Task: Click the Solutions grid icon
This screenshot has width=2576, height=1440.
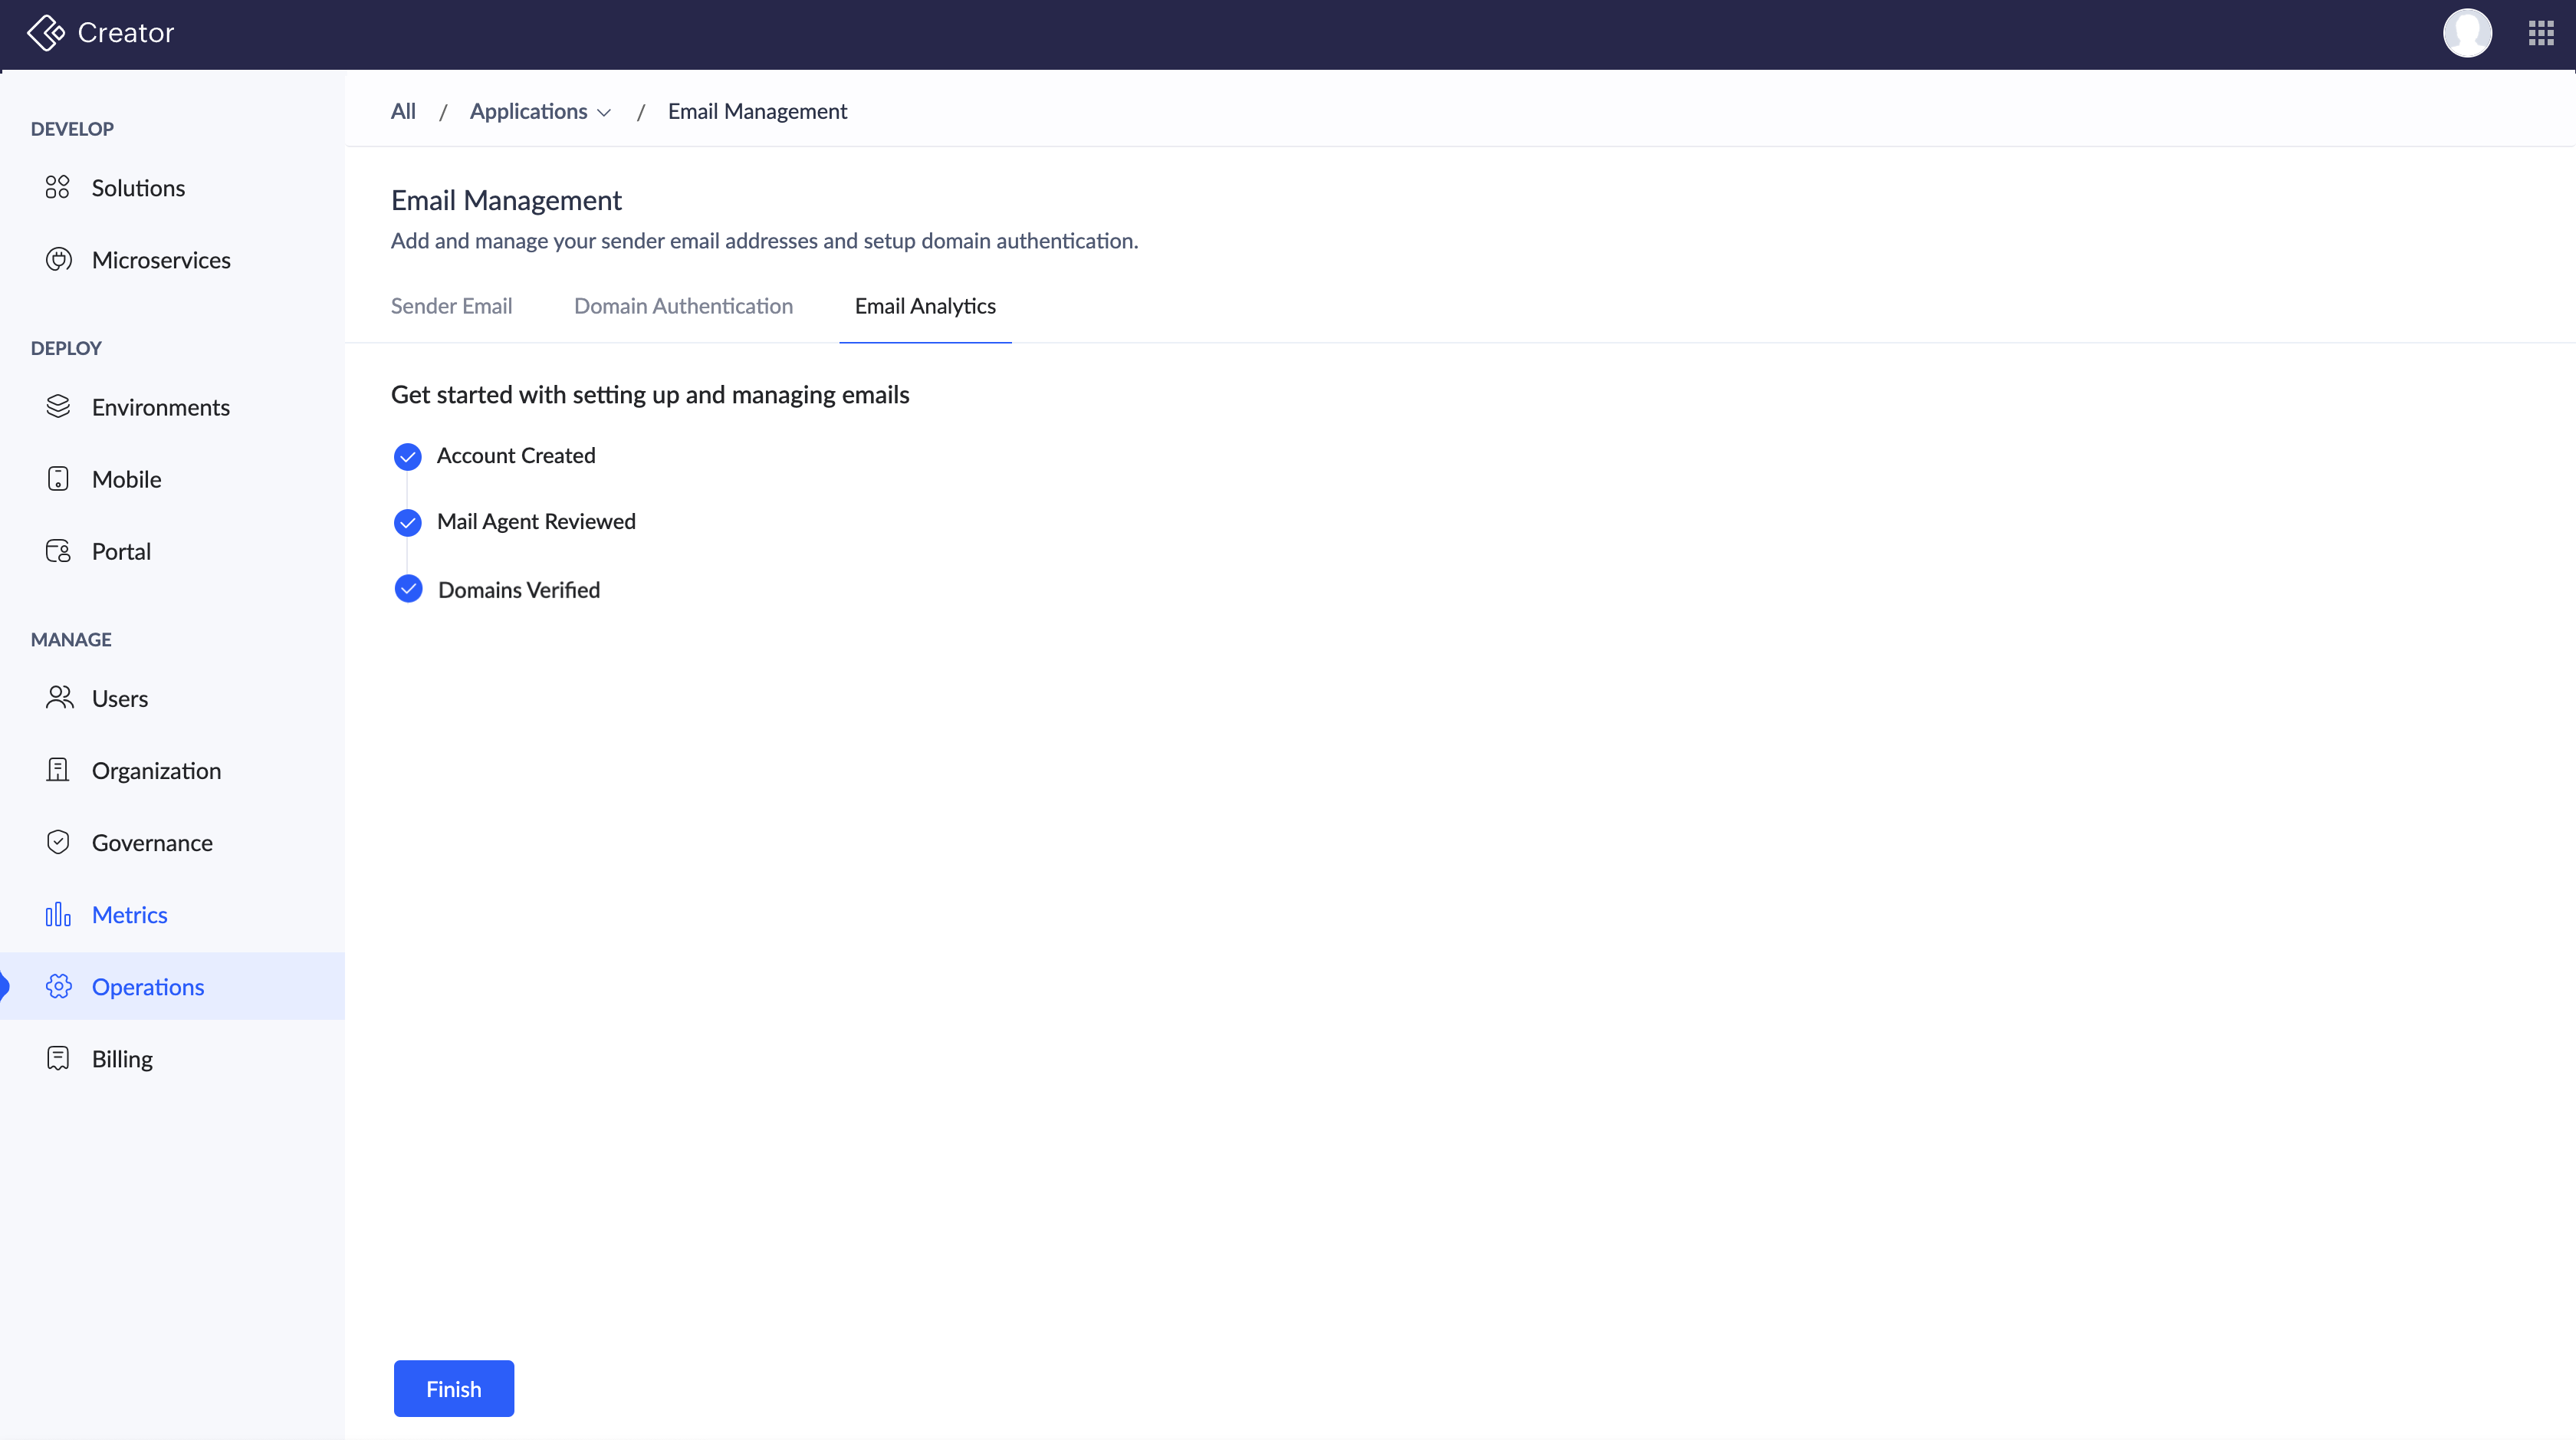Action: 58,187
